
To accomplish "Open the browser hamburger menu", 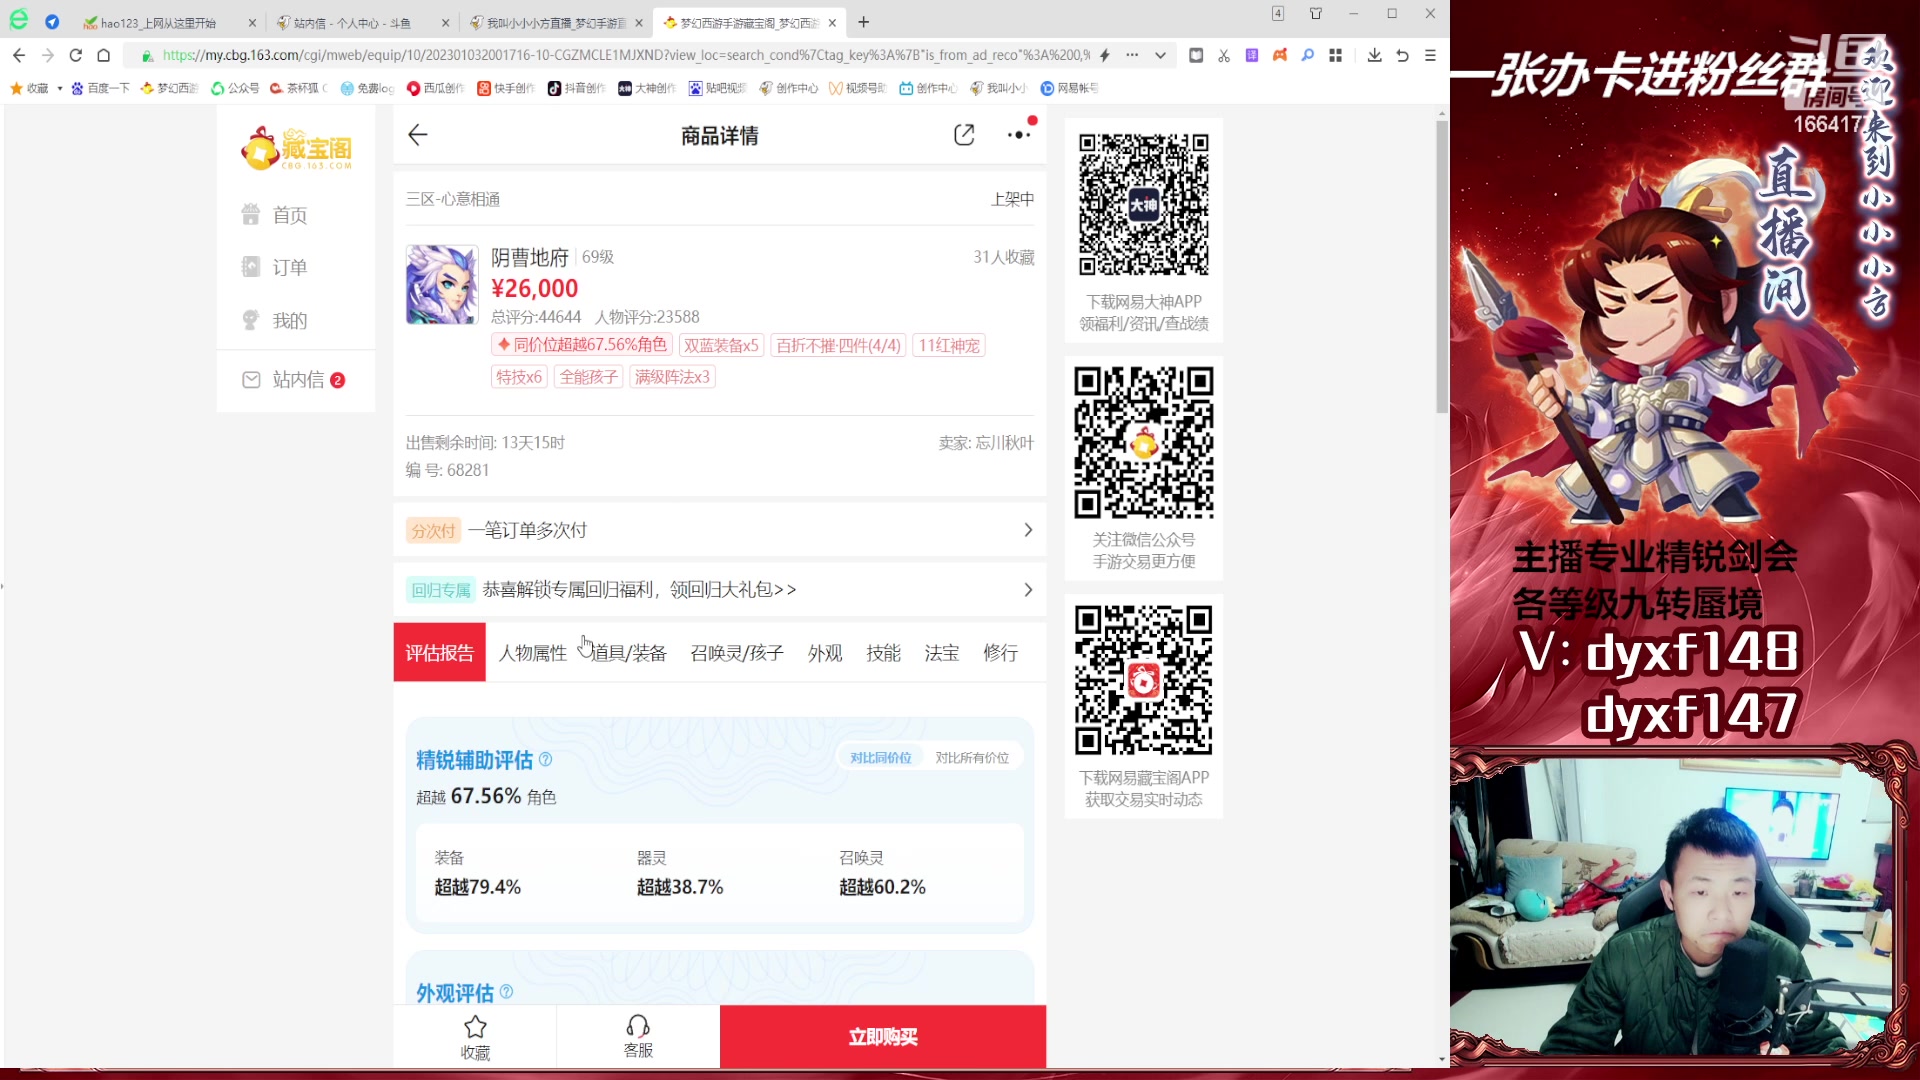I will pyautogui.click(x=1431, y=55).
